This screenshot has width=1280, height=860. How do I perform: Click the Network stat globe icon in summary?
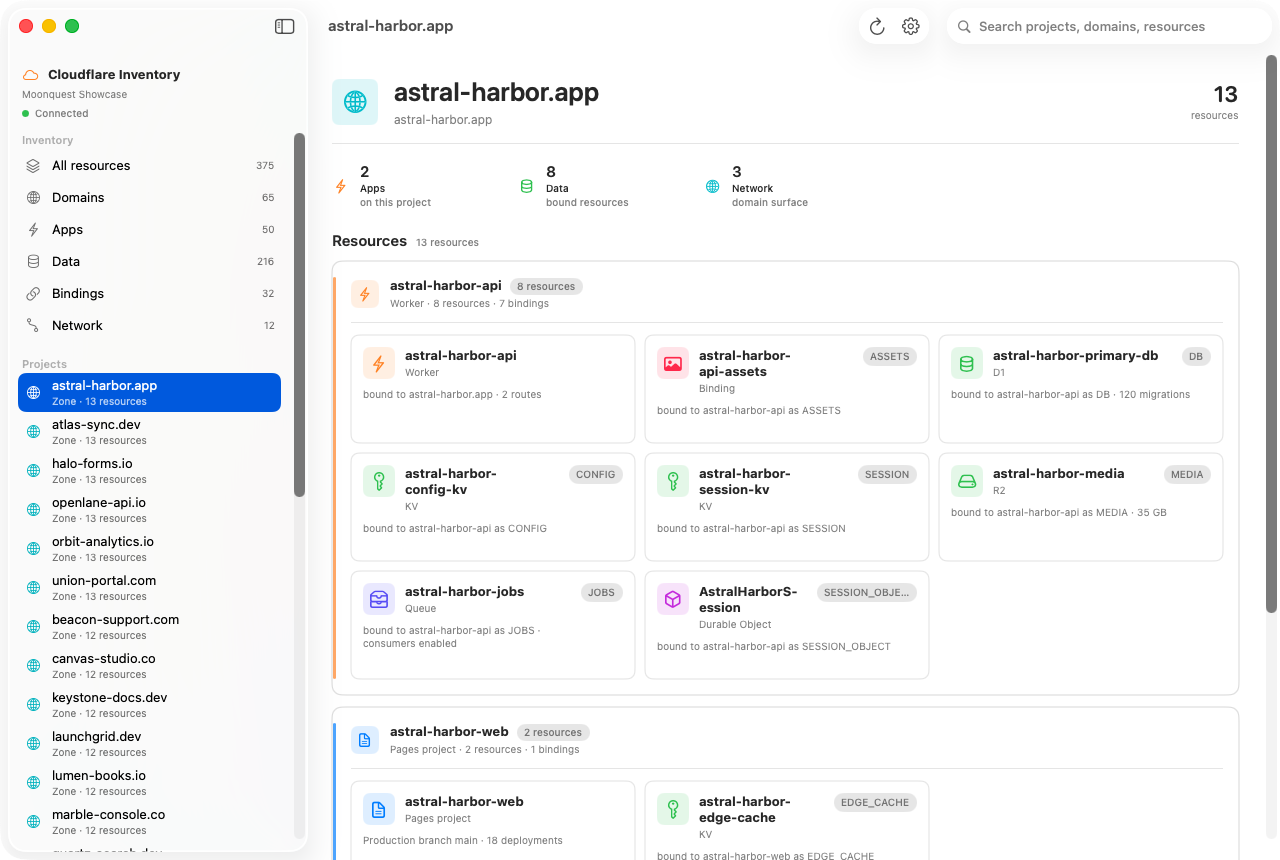[713, 187]
